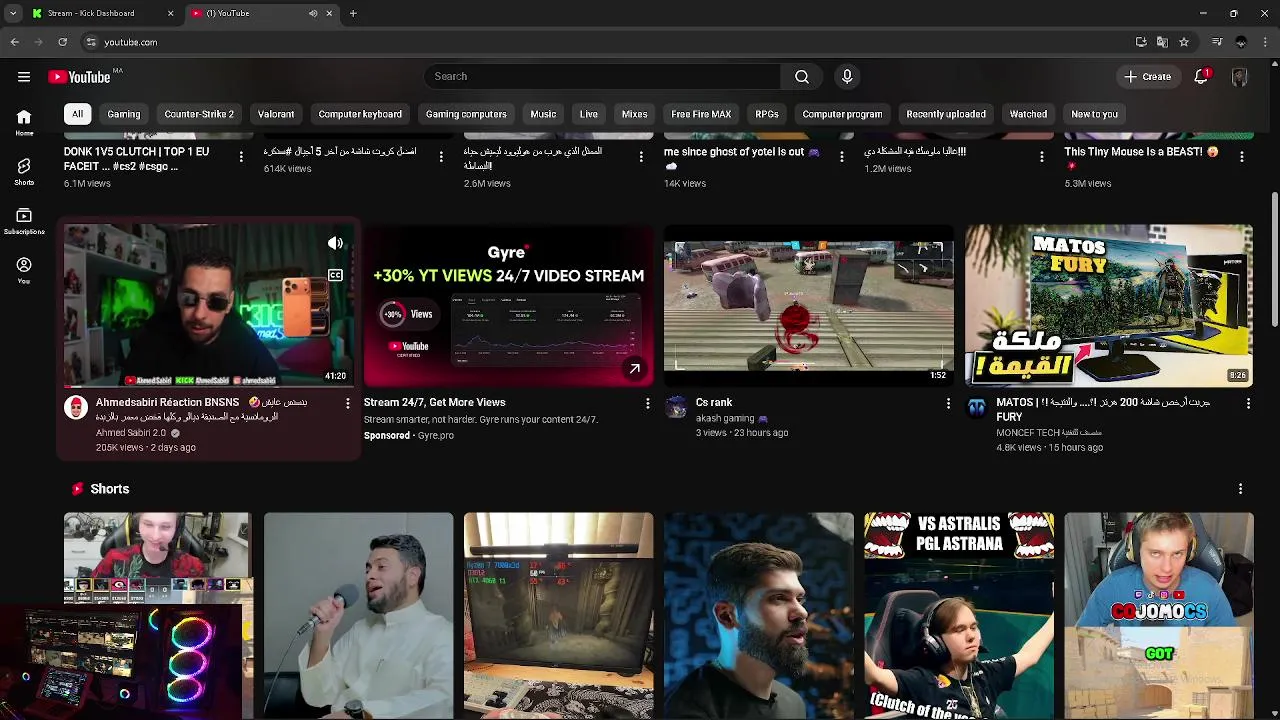Open the GOJOMOCS short
The image size is (1280, 720).
point(1159,616)
